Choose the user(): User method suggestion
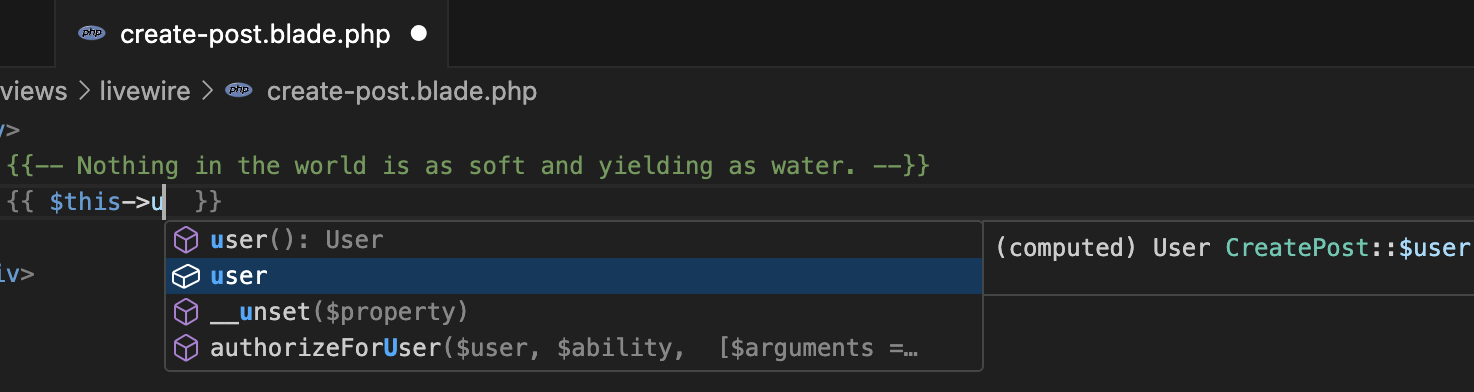The height and width of the screenshot is (392, 1474). pyautogui.click(x=573, y=240)
